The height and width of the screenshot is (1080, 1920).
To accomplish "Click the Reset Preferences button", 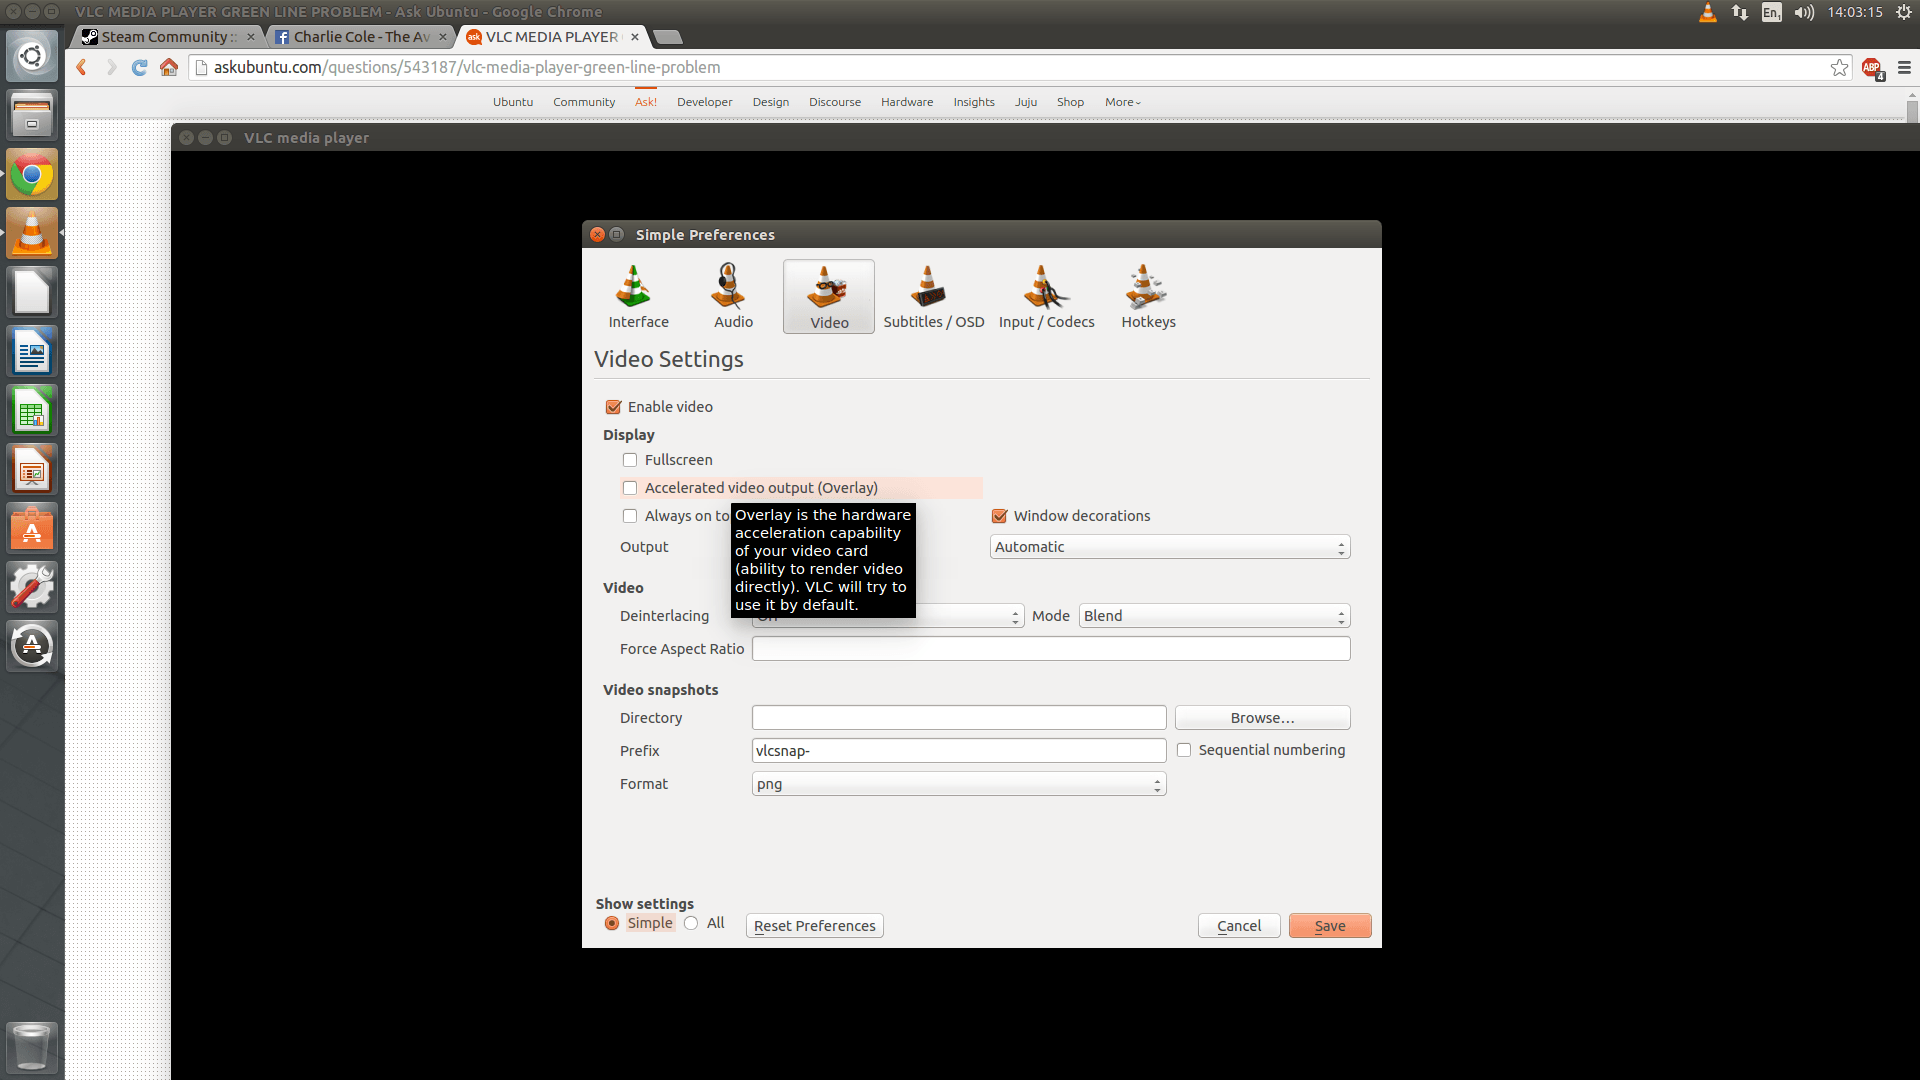I will [815, 926].
